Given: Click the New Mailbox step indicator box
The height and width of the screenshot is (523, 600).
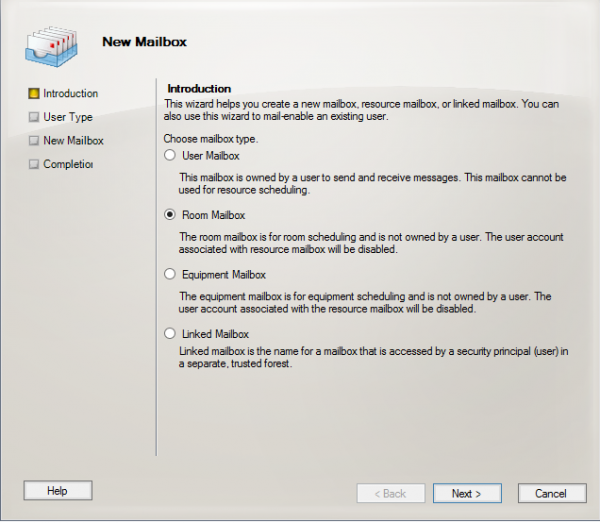Looking at the screenshot, I should coord(34,141).
